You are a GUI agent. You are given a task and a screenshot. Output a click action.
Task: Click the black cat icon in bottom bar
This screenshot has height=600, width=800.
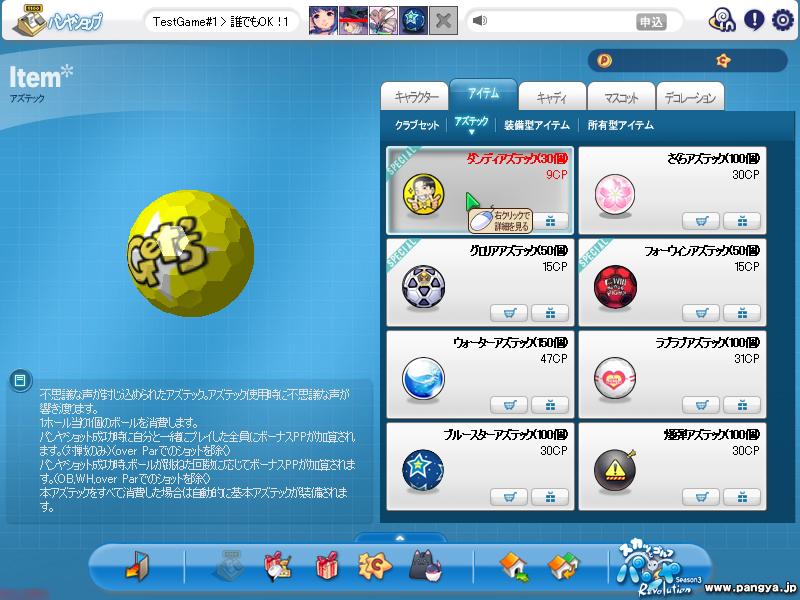(426, 565)
